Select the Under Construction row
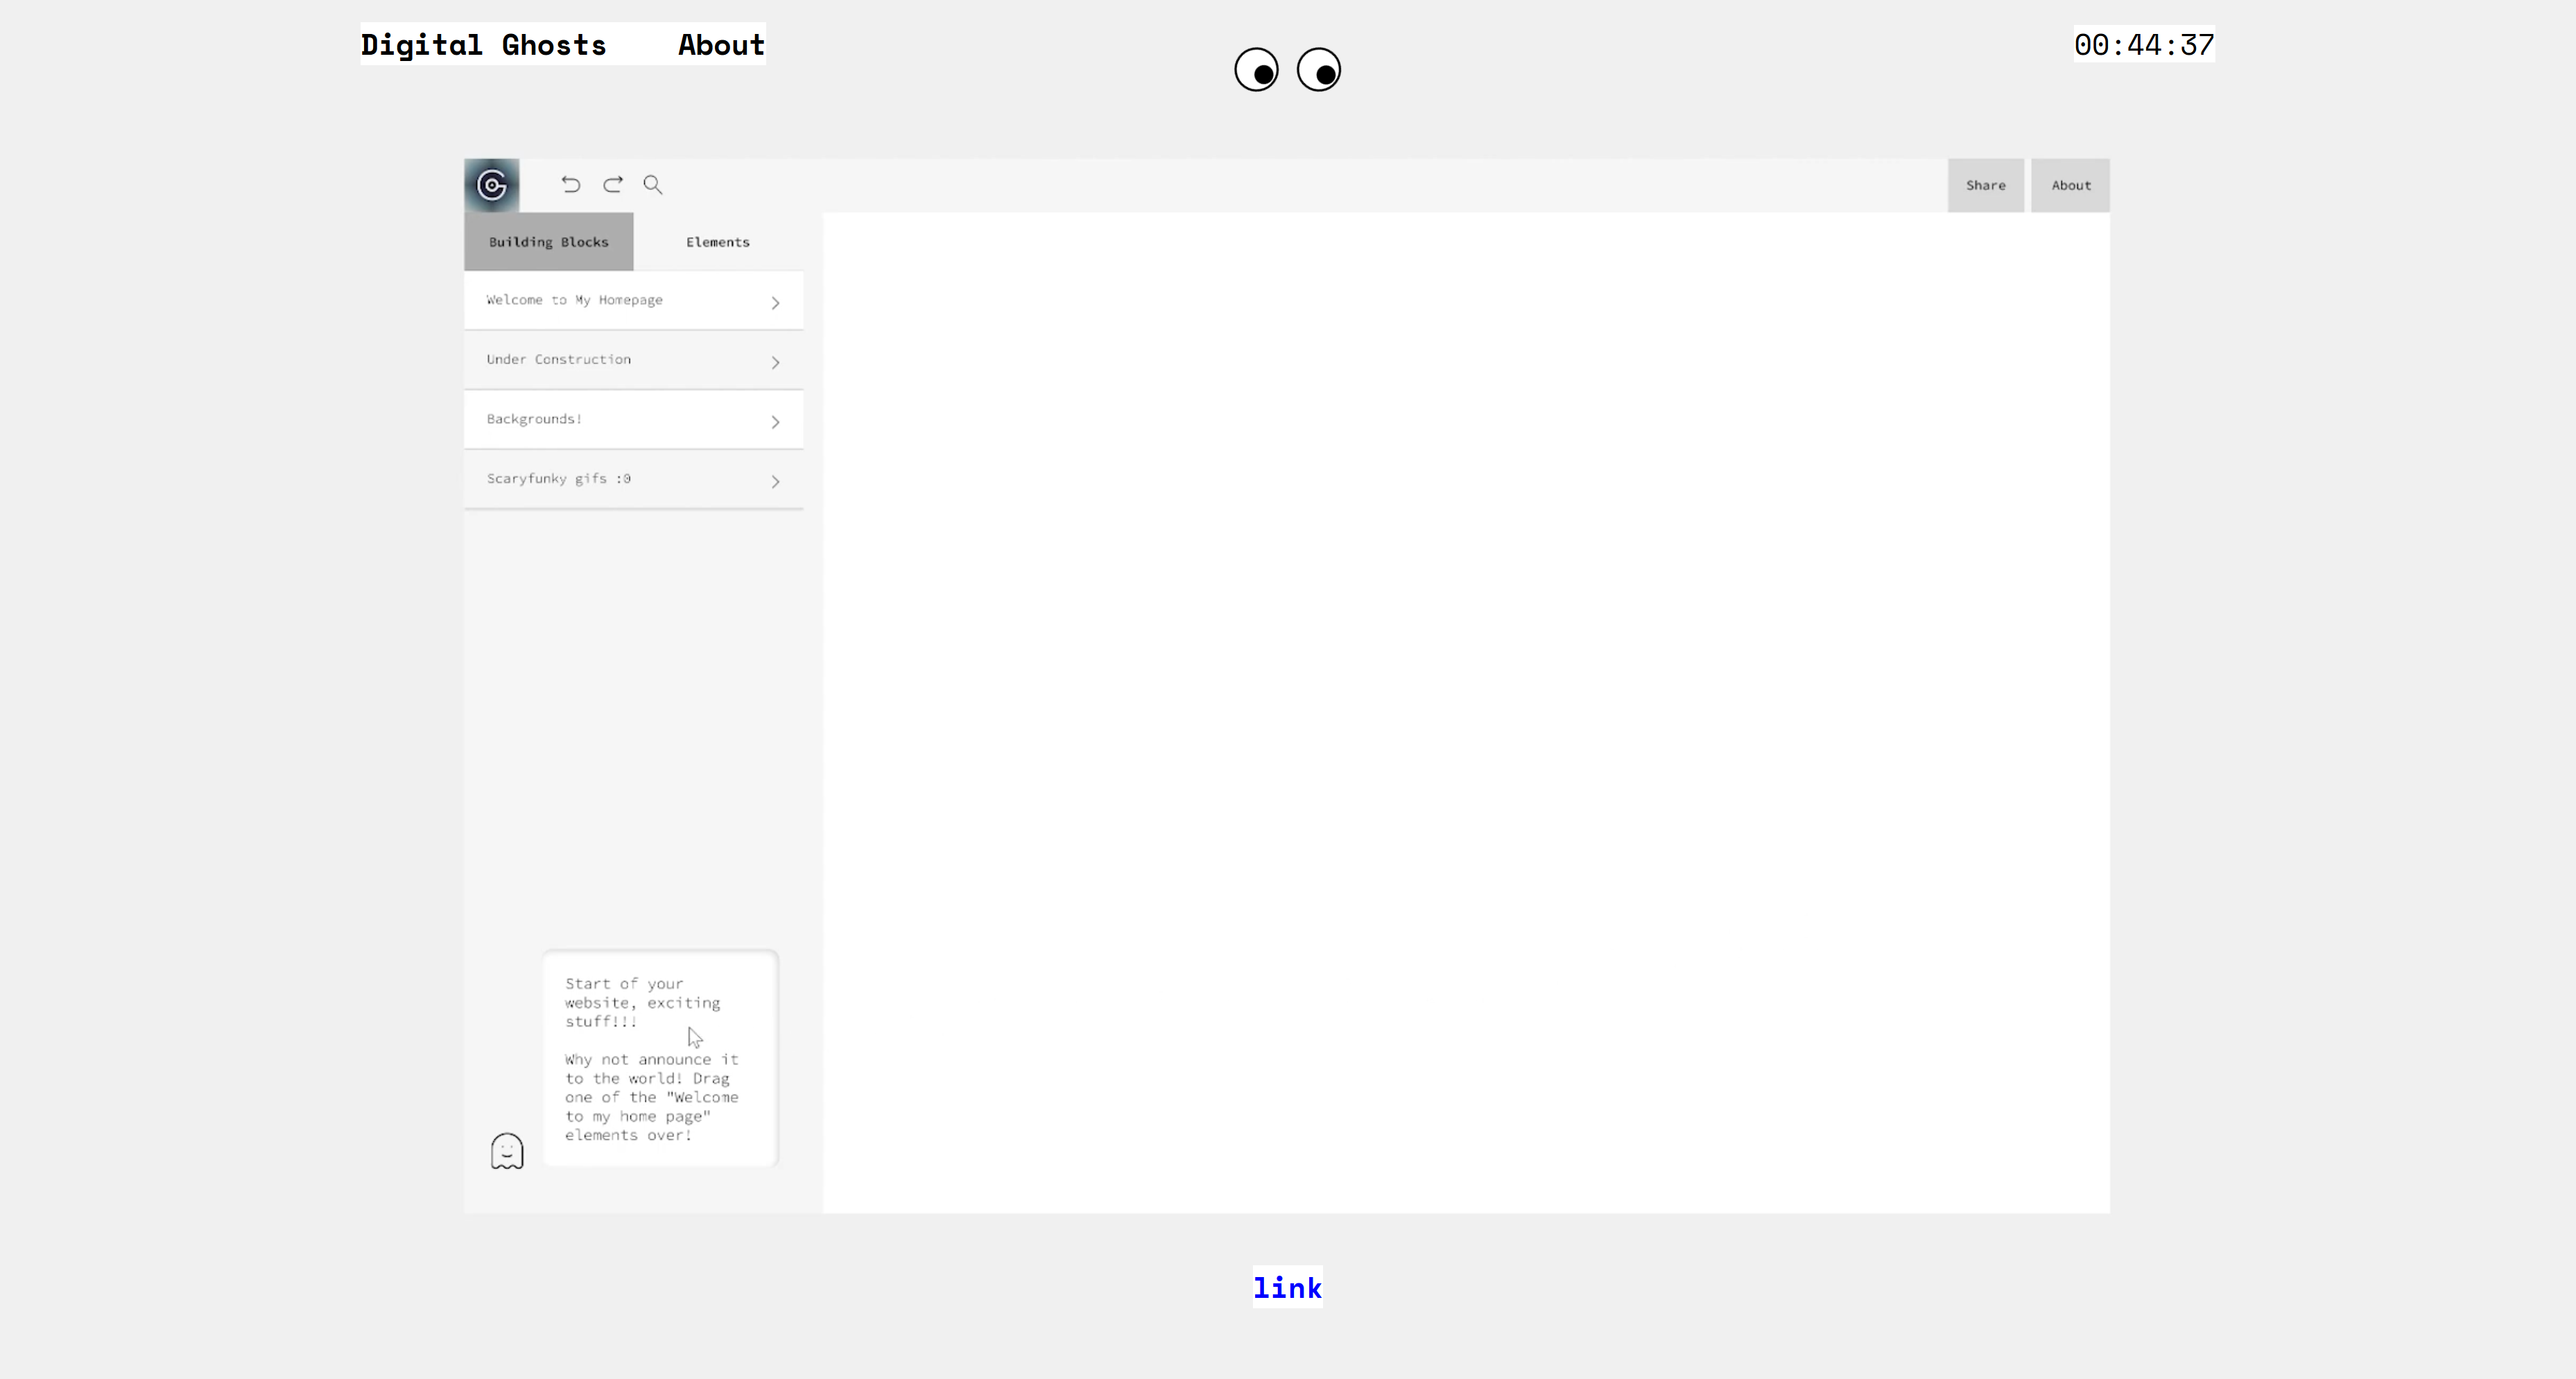 633,360
